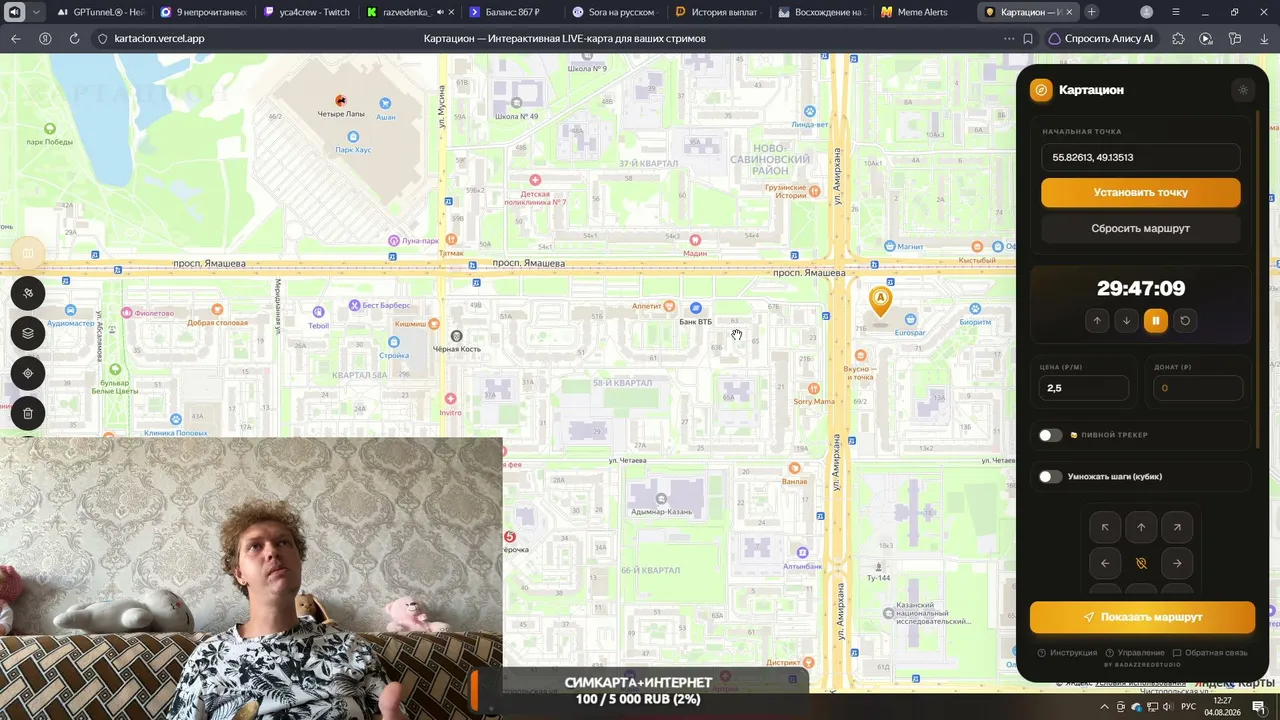The width and height of the screenshot is (1280, 720).
Task: Click the Четыре Лапы place on map
Action: tap(341, 106)
